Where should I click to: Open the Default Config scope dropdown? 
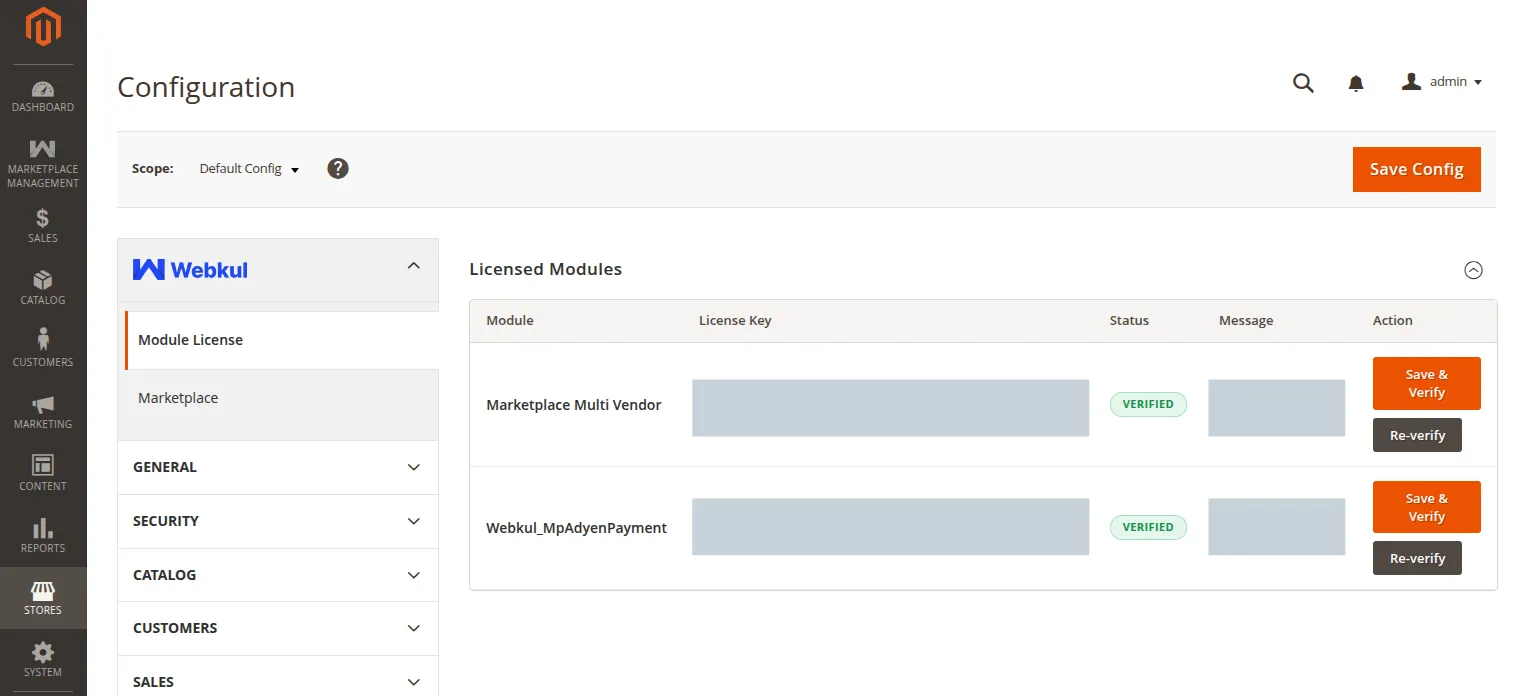point(249,169)
